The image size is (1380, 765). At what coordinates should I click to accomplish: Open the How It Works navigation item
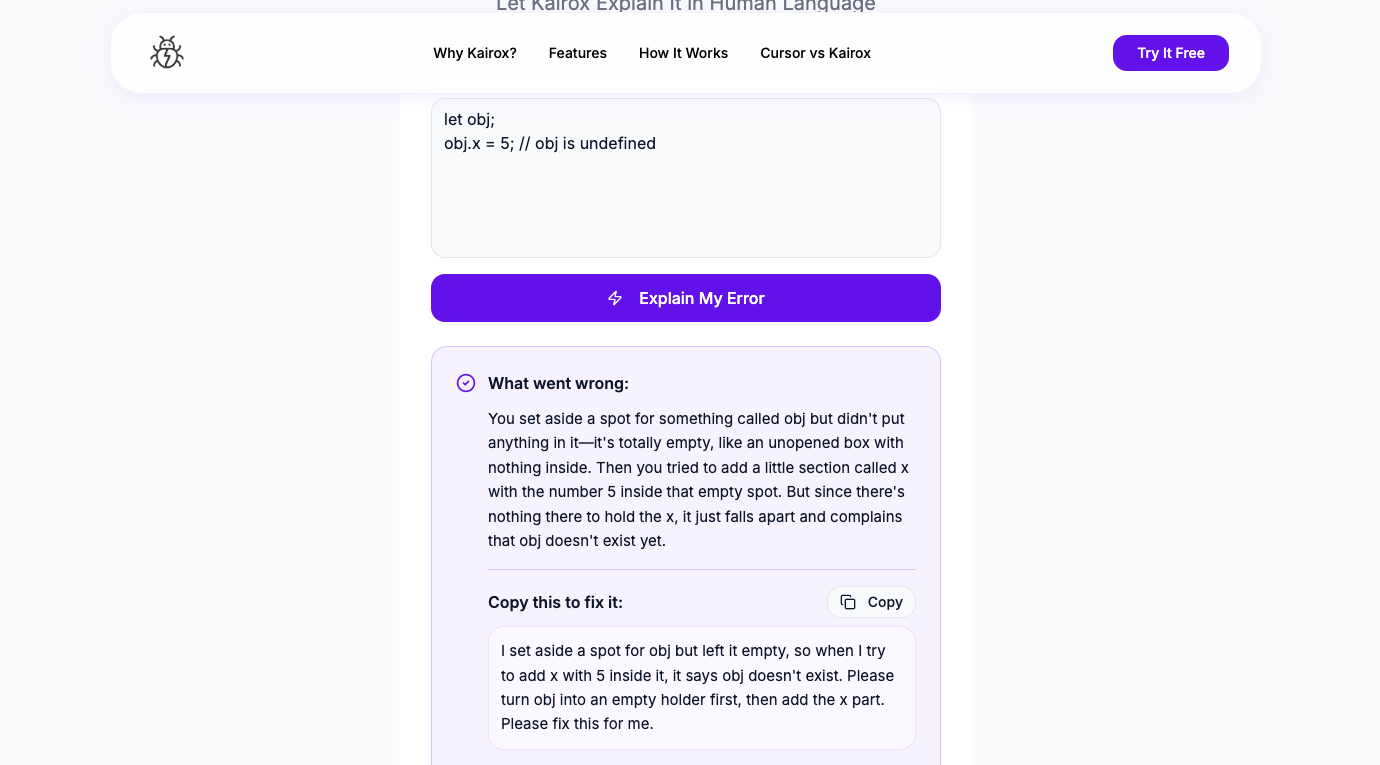pyautogui.click(x=683, y=53)
